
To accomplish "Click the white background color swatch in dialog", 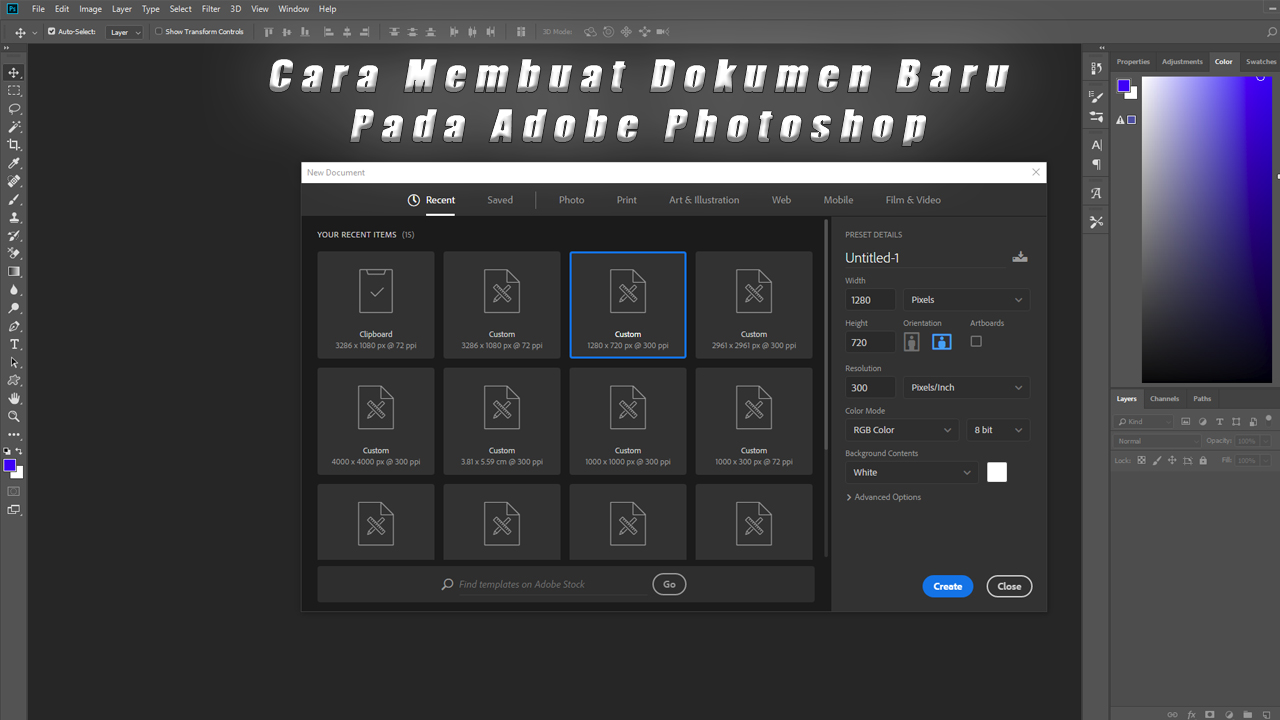I will (997, 473).
